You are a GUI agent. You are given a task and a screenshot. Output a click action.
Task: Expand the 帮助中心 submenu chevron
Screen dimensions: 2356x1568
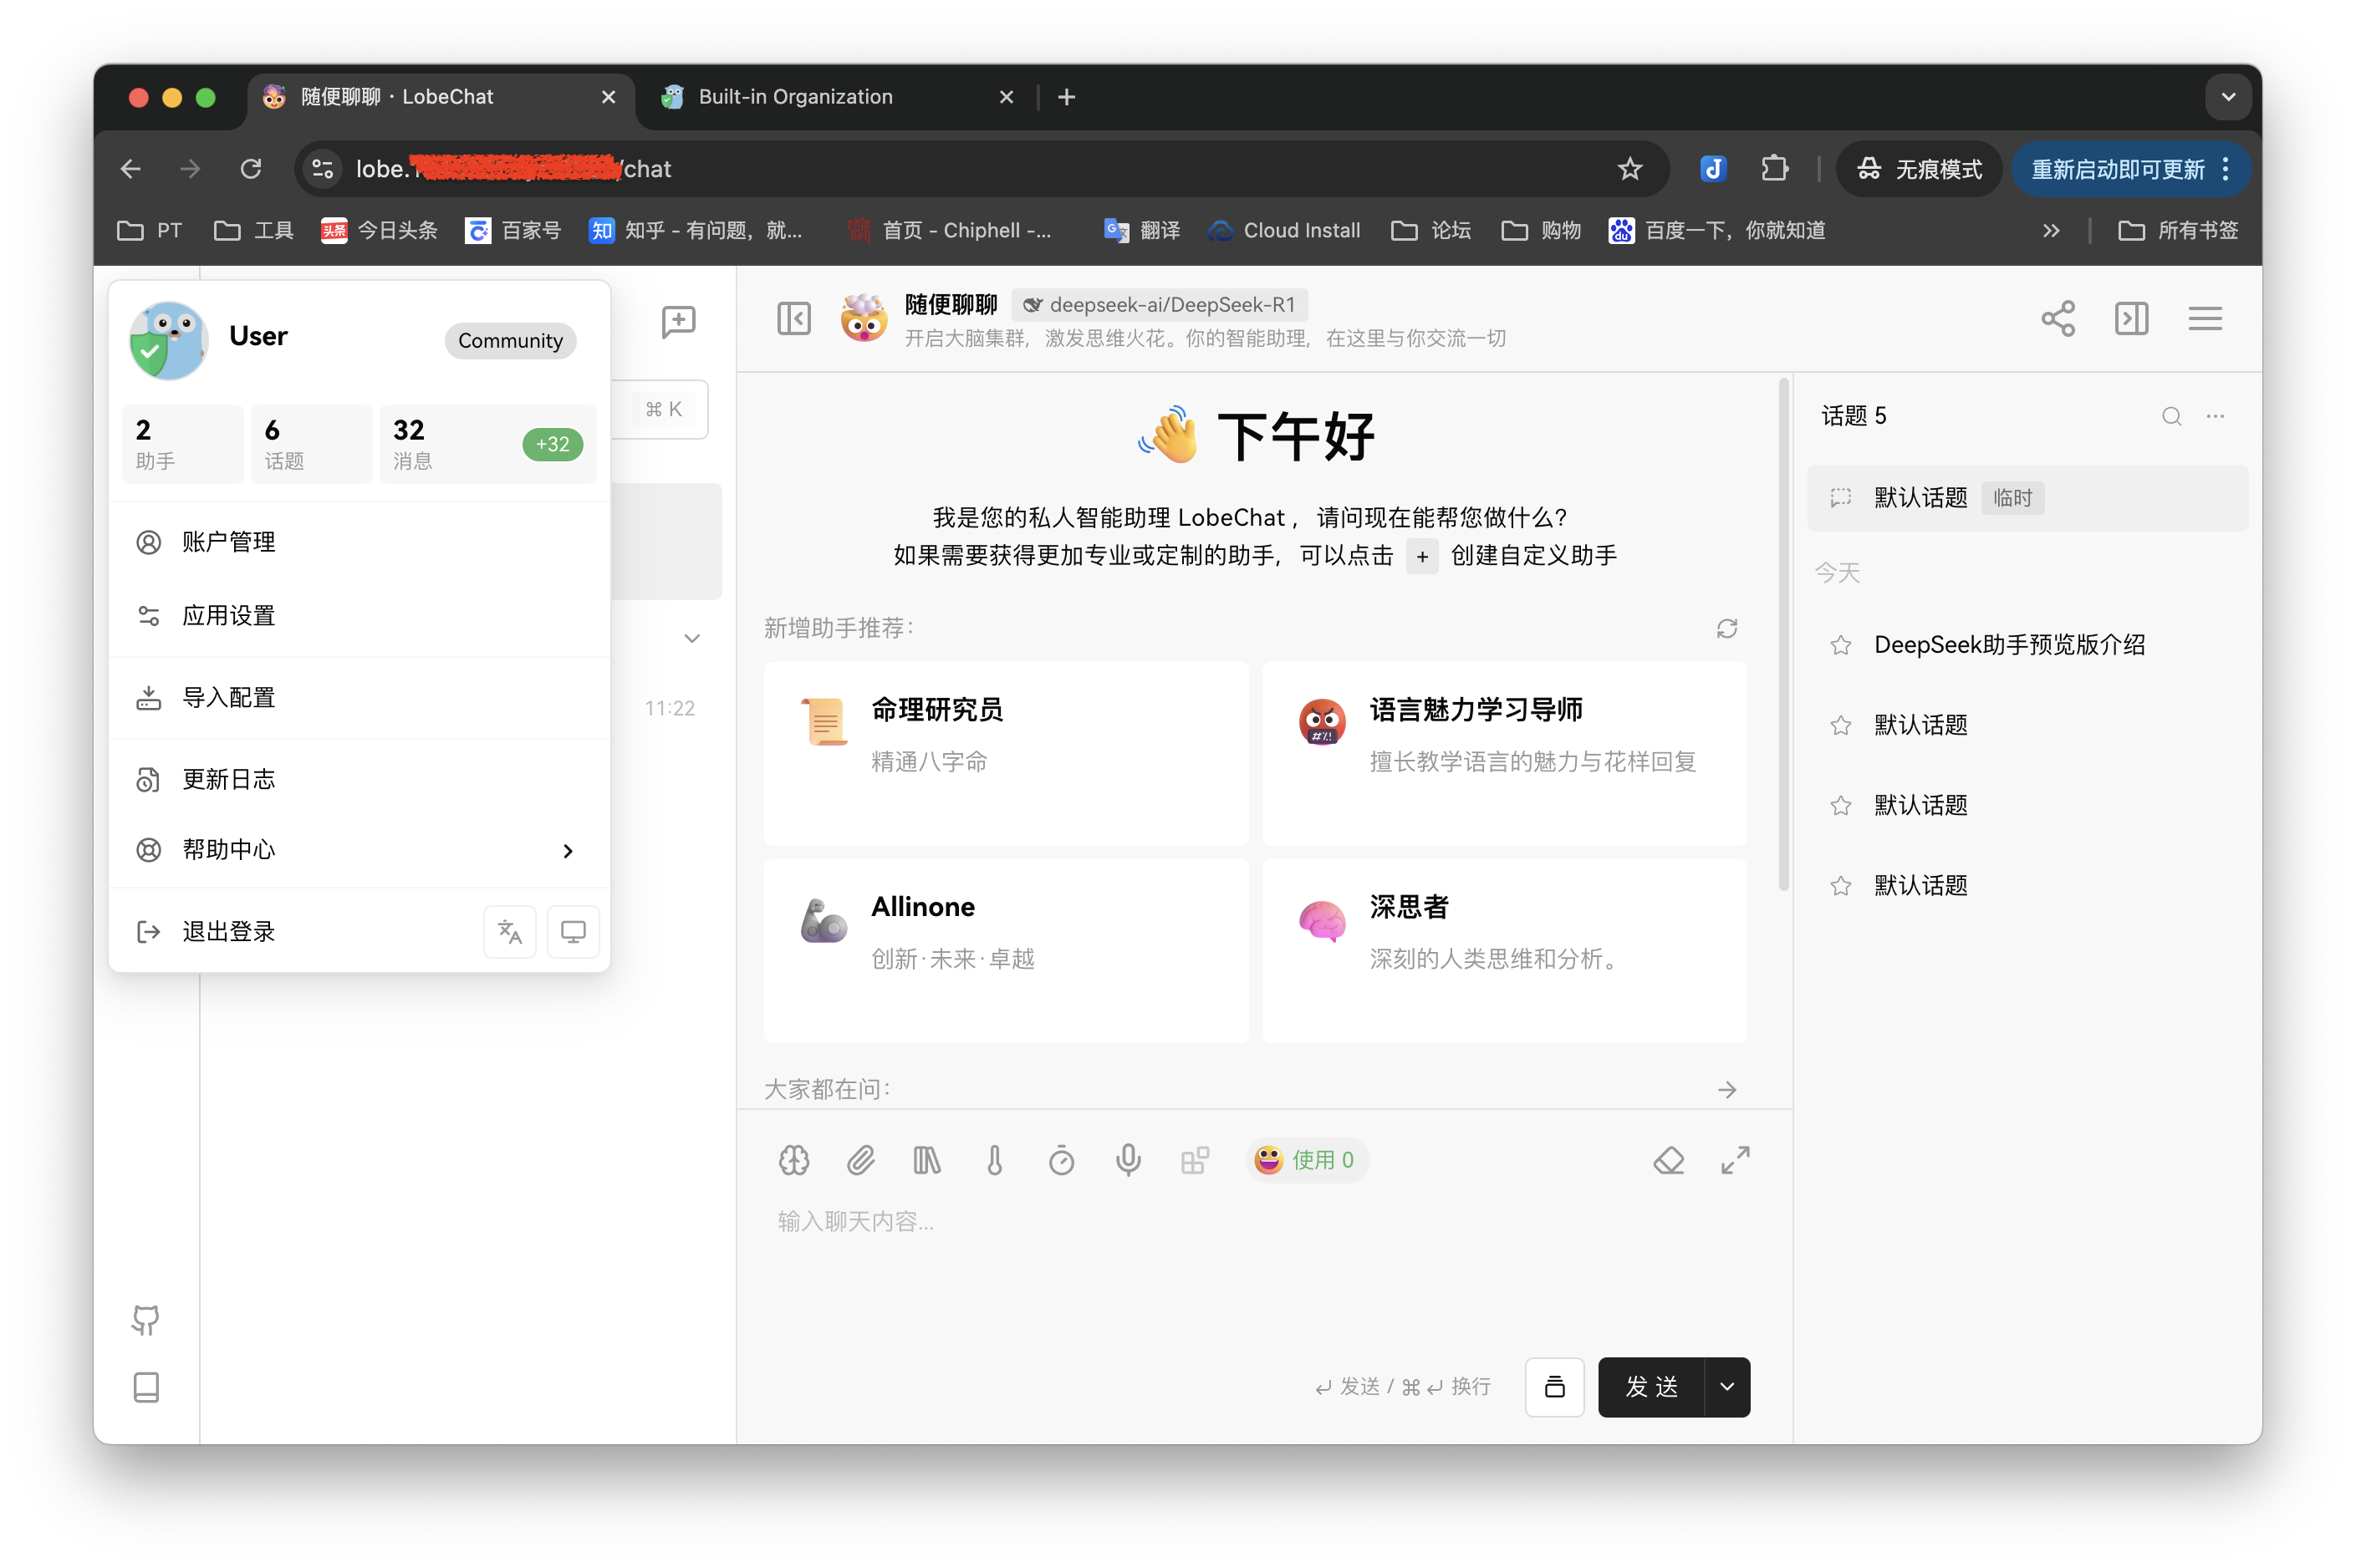point(568,851)
